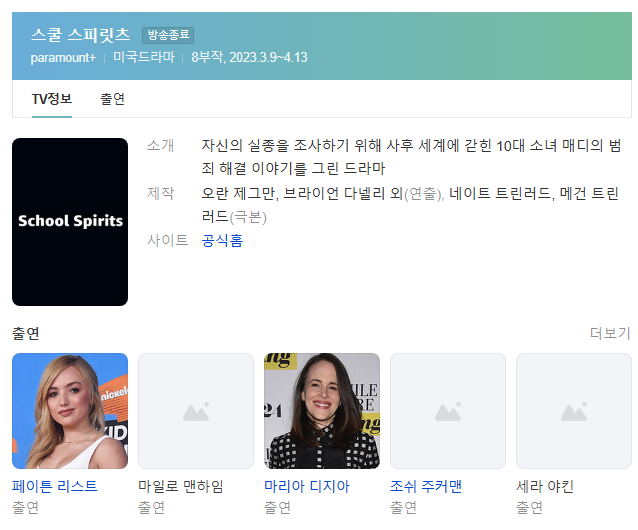The width and height of the screenshot is (638, 530).
Task: Open the School Spirits poster image
Action: [x=70, y=221]
